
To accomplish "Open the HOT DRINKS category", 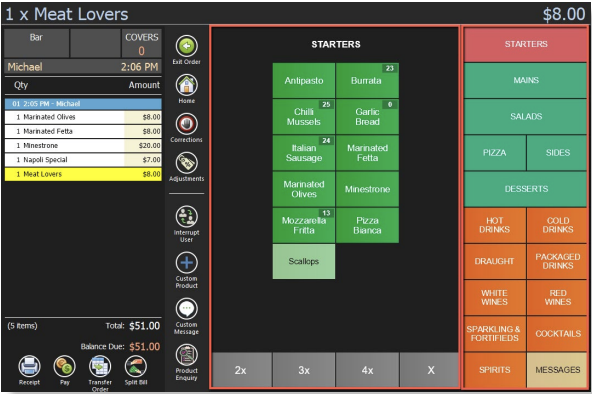I will (x=495, y=225).
